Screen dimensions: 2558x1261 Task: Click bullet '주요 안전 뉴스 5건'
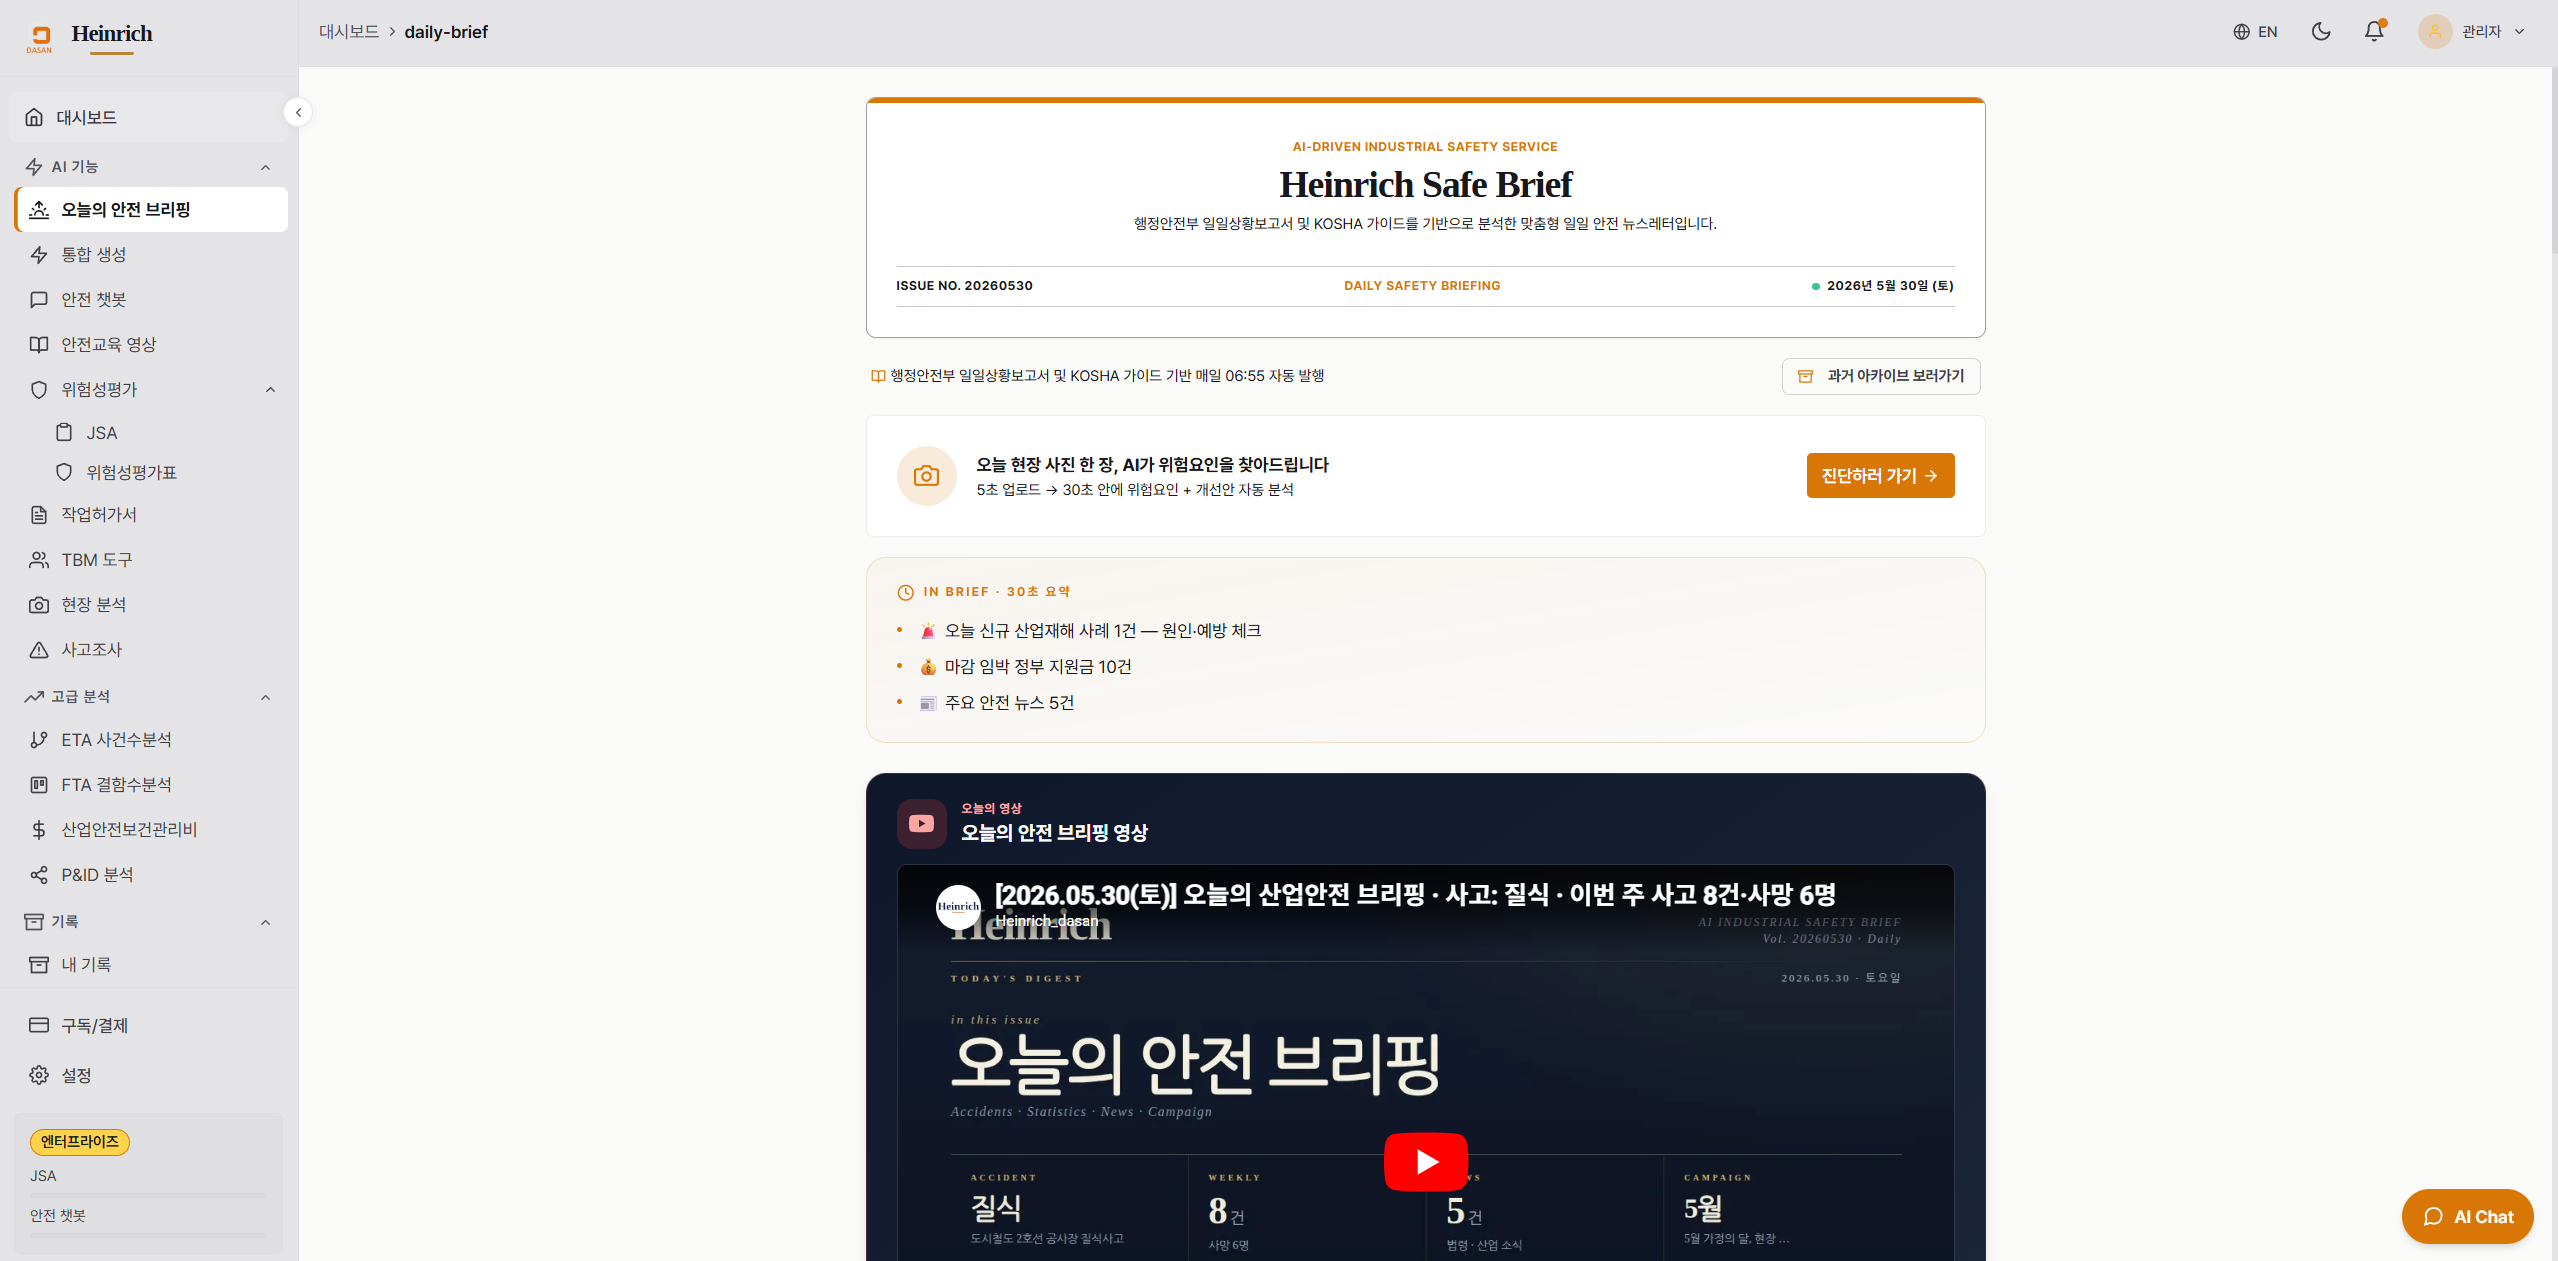(1009, 702)
